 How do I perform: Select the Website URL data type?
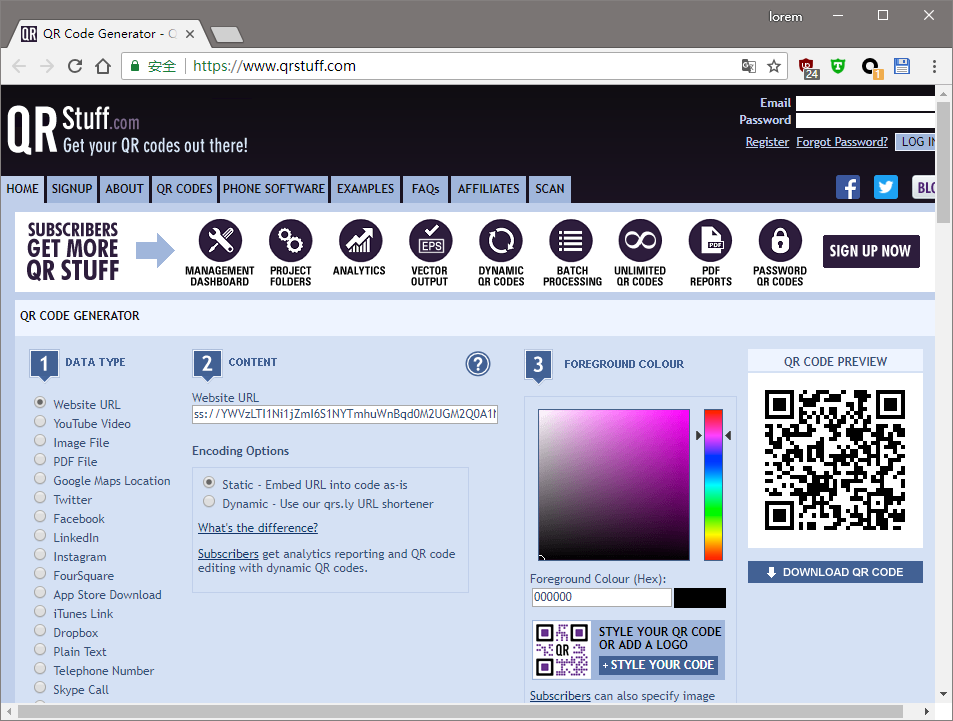click(x=40, y=402)
